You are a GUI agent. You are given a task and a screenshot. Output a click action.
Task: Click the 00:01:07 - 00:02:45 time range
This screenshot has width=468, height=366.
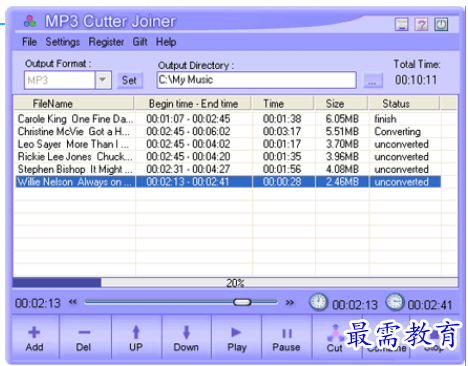click(188, 119)
